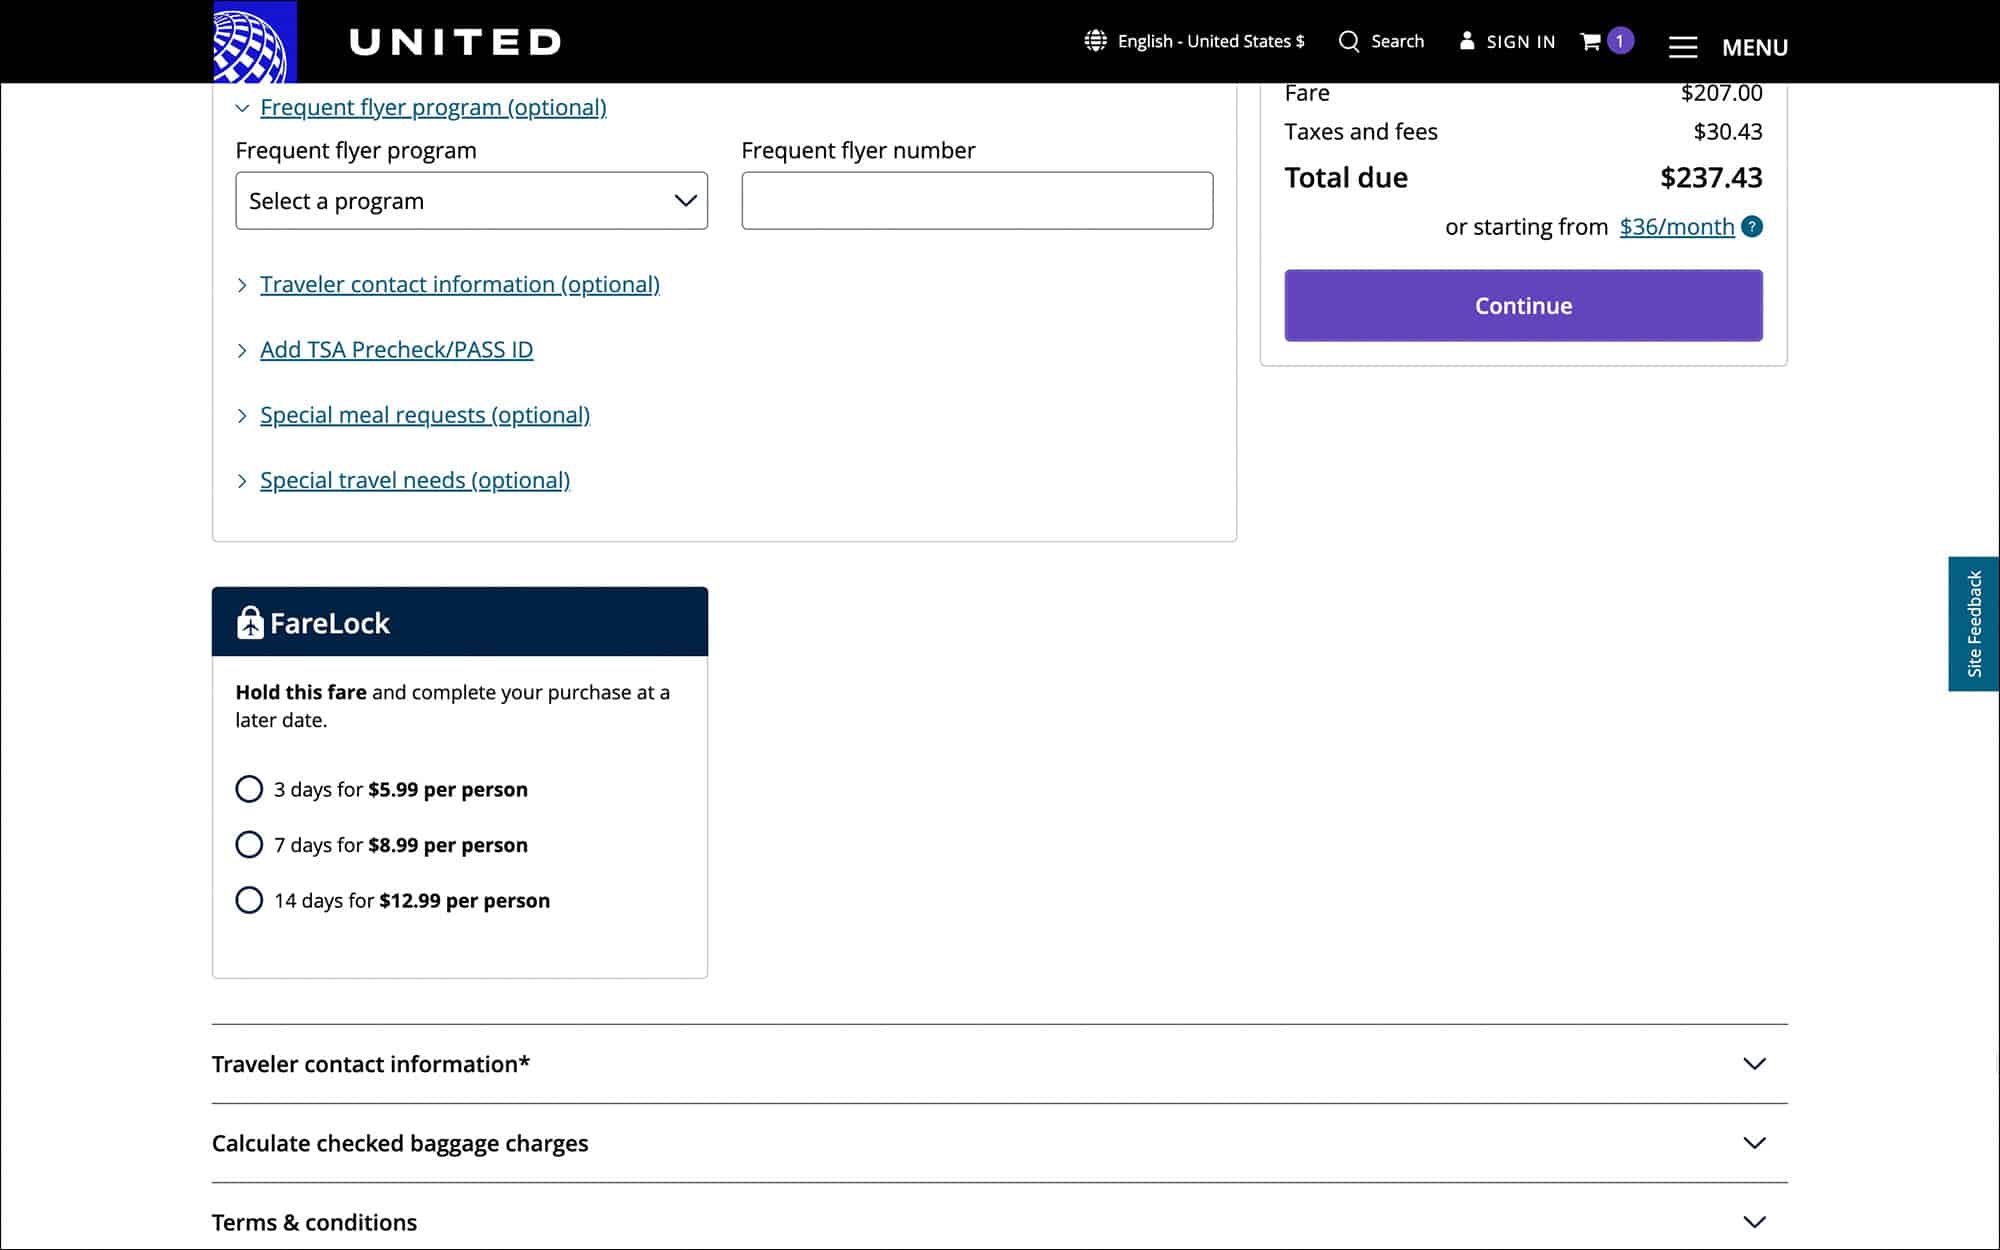Viewport: 2000px width, 1250px height.
Task: Click the Taxes and fees amount $30.43
Action: point(1728,132)
